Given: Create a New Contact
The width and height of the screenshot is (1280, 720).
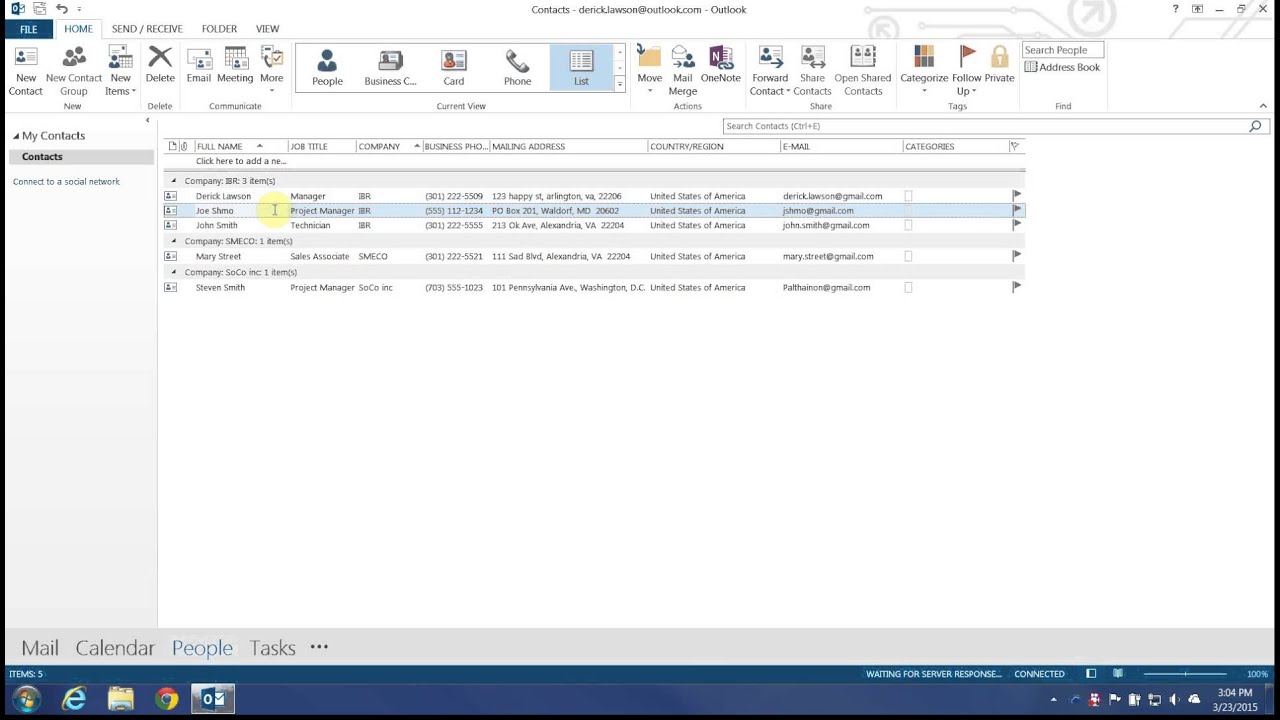Looking at the screenshot, I should 26,71.
